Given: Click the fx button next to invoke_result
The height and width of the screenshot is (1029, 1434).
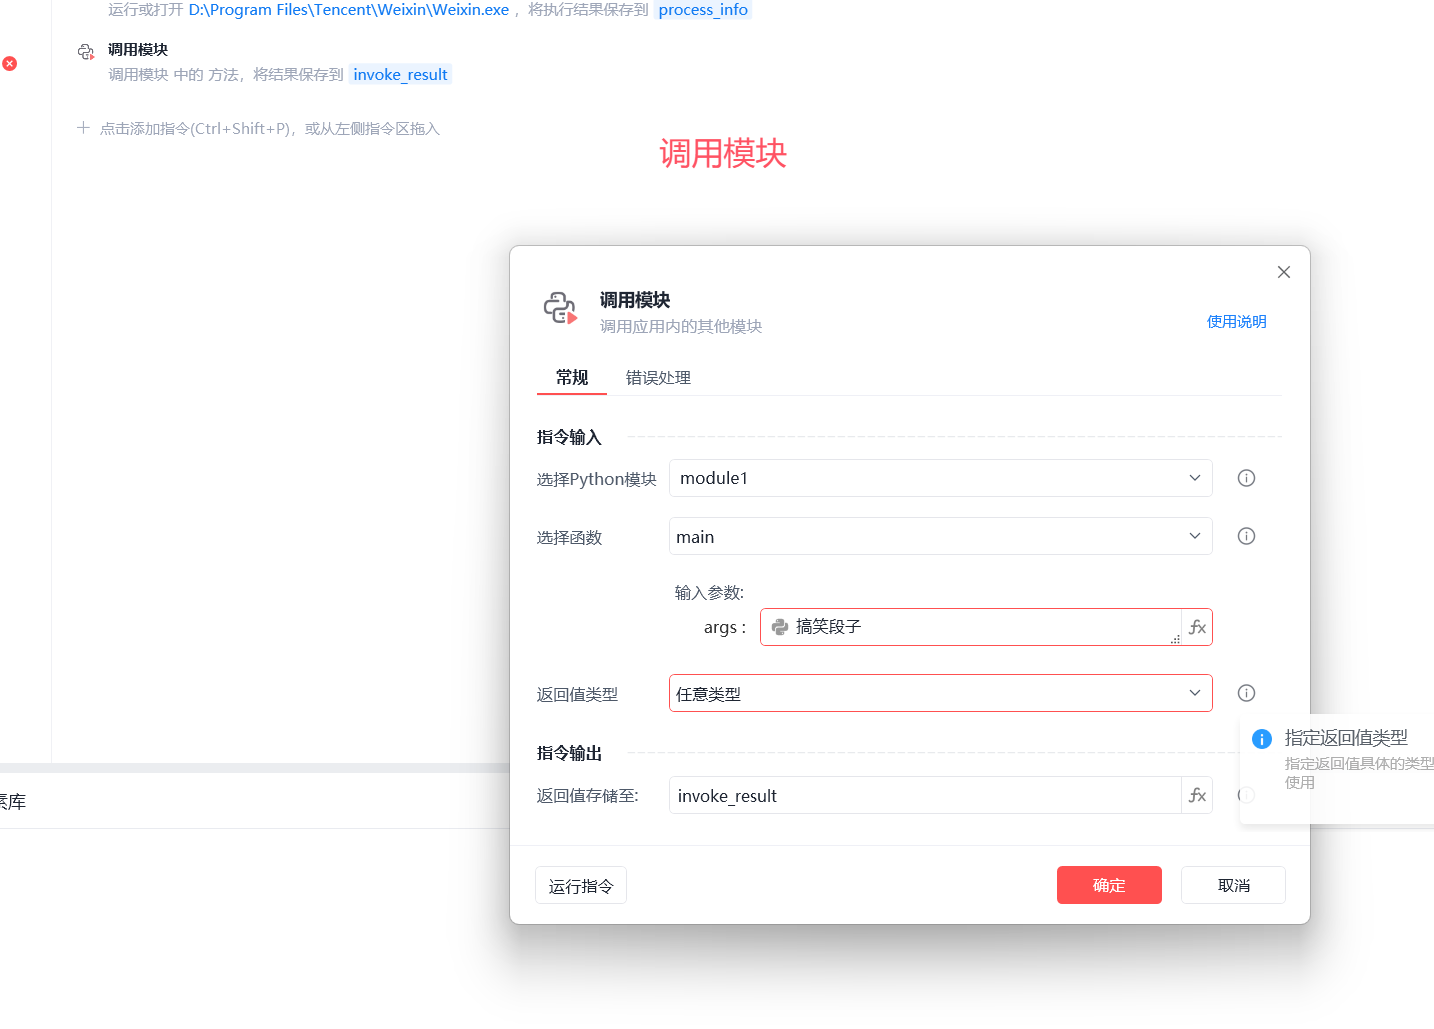Looking at the screenshot, I should click(x=1197, y=795).
